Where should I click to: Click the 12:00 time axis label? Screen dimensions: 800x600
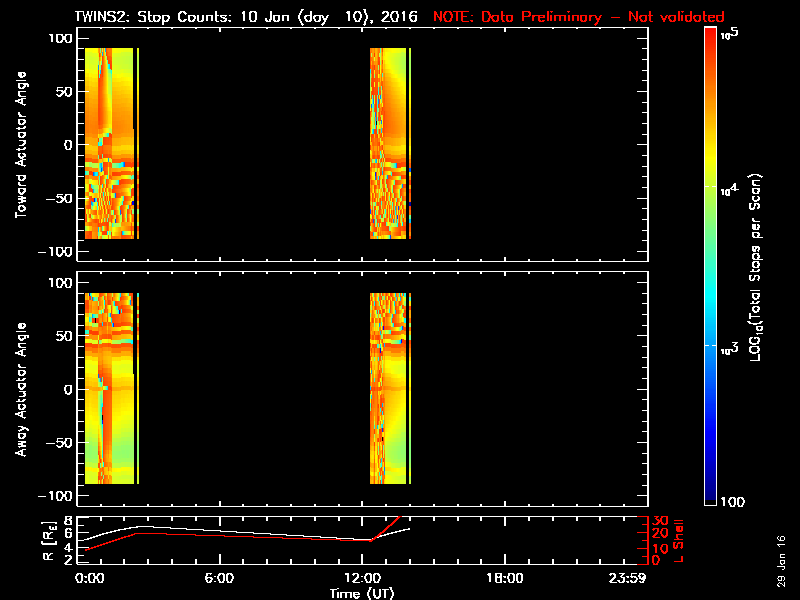(x=362, y=579)
